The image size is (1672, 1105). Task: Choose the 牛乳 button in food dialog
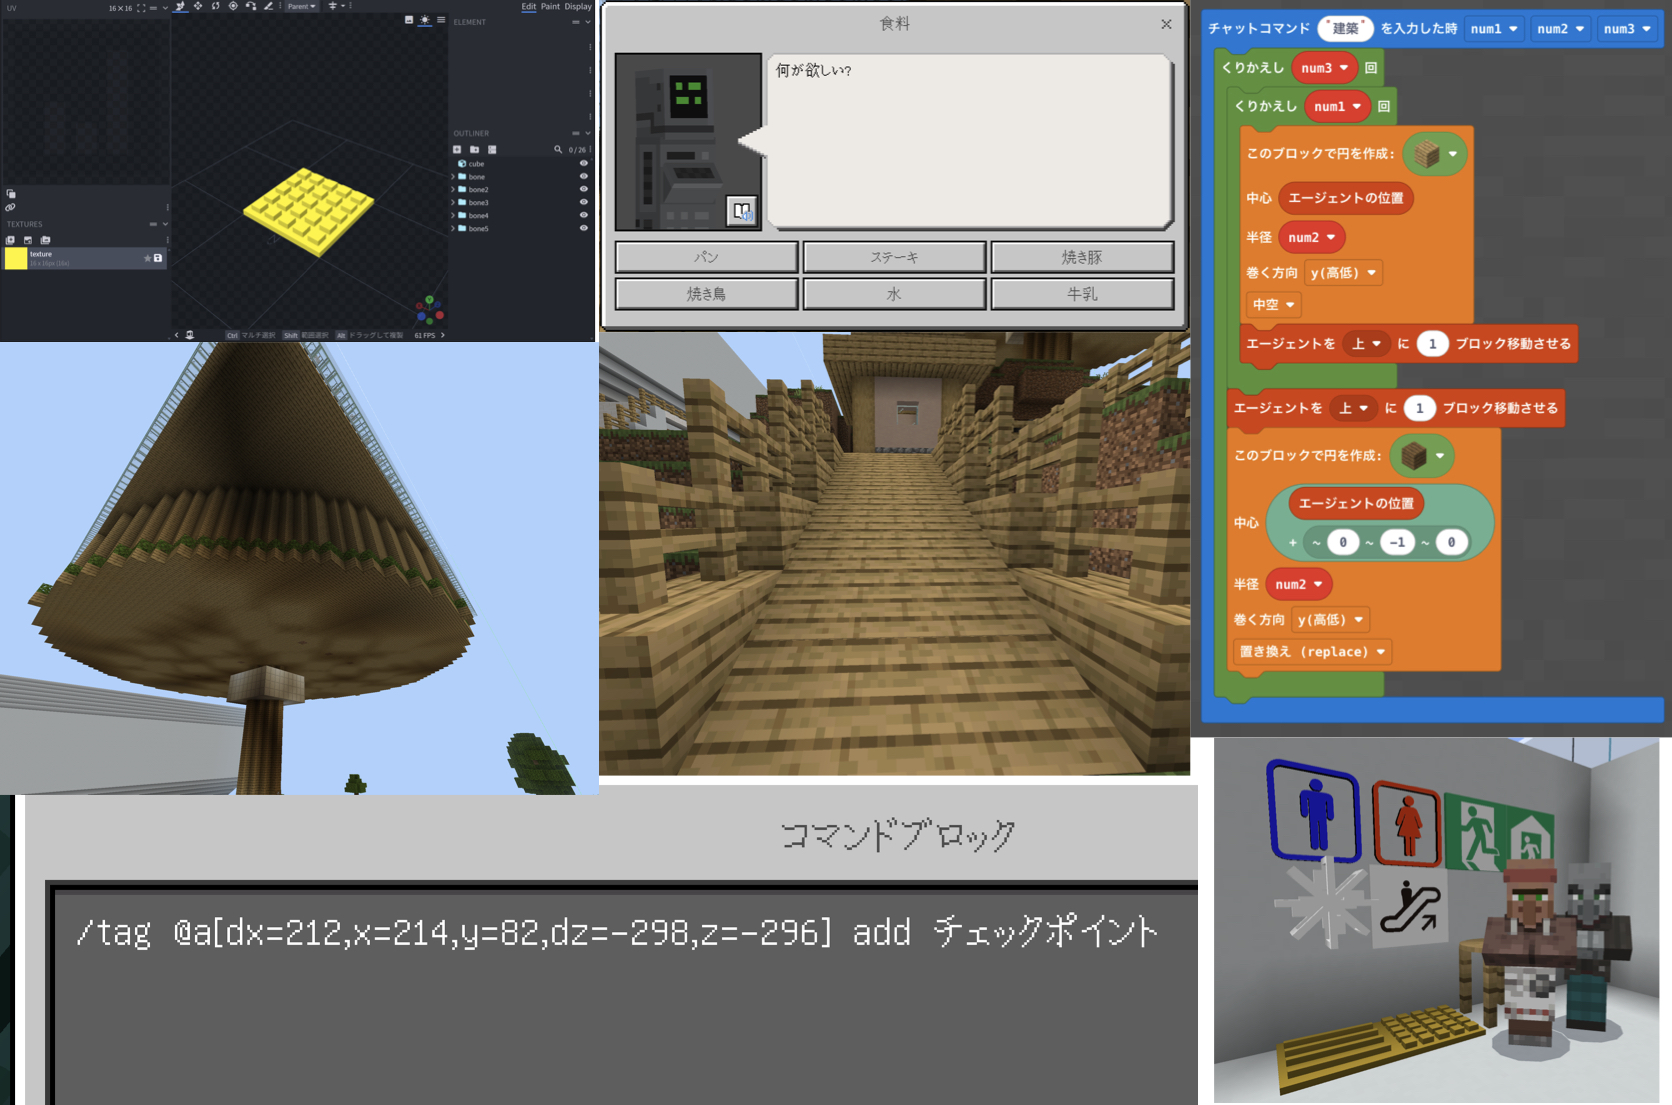pyautogui.click(x=1082, y=294)
